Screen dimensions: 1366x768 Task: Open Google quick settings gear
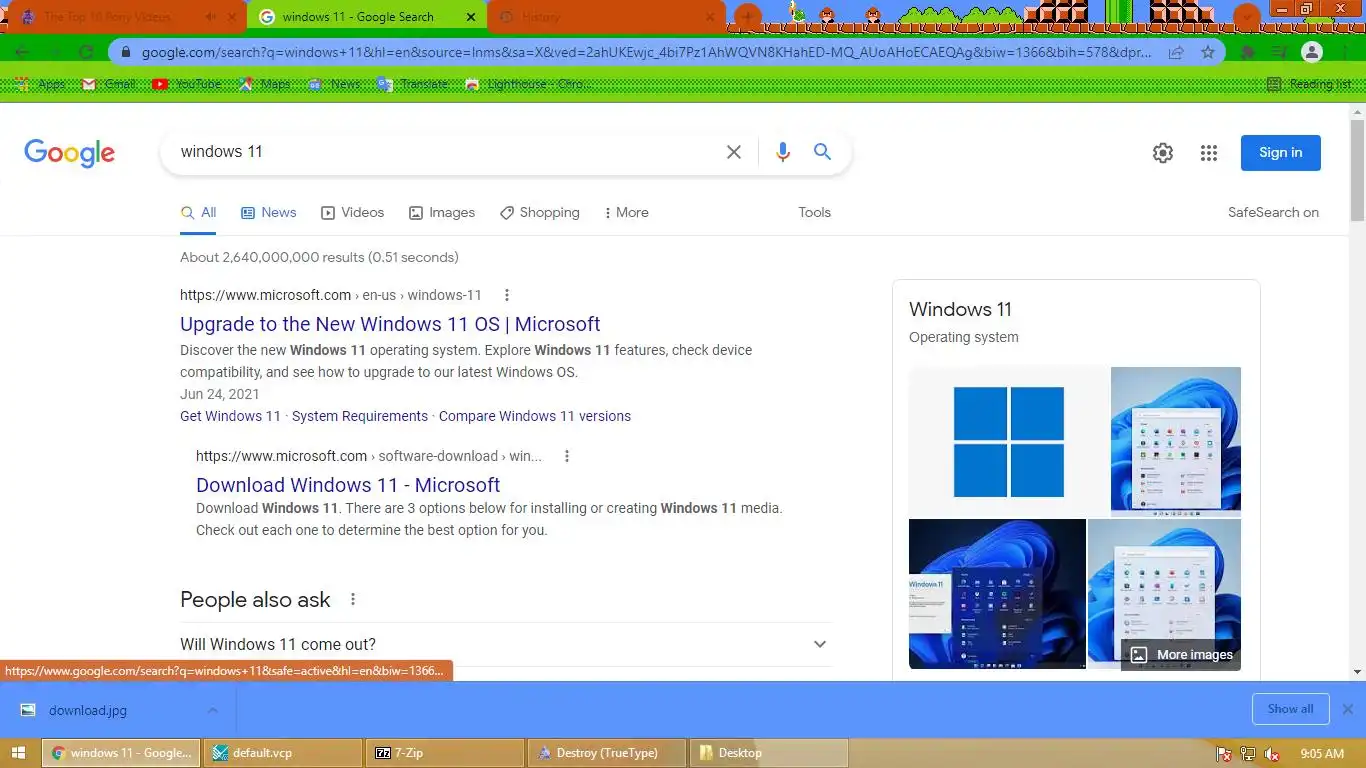pos(1162,153)
